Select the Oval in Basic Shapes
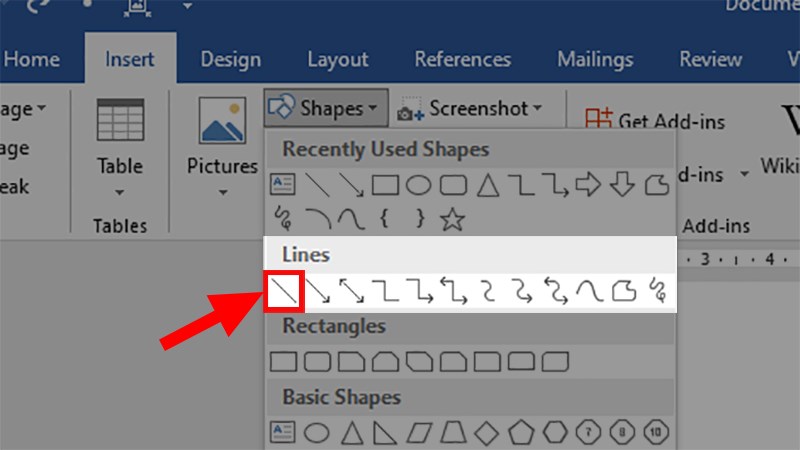This screenshot has height=450, width=800. [317, 433]
